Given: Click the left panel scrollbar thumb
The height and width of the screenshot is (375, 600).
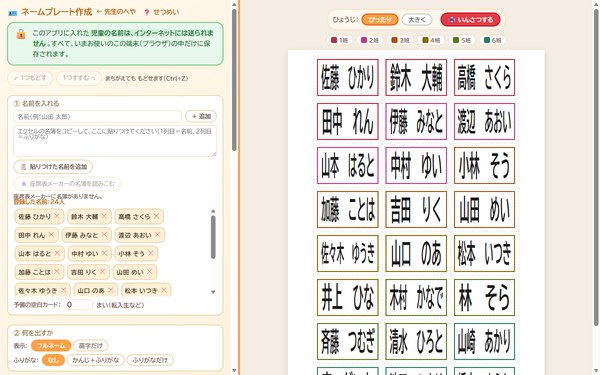Looking at the screenshot, I should tap(234, 80).
